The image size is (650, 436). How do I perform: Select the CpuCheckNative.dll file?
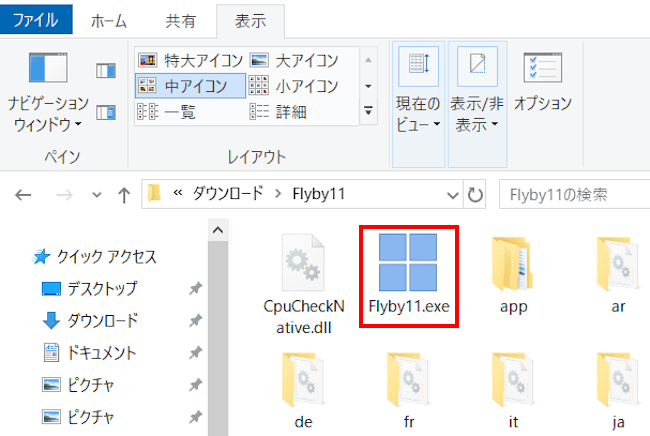coord(304,284)
